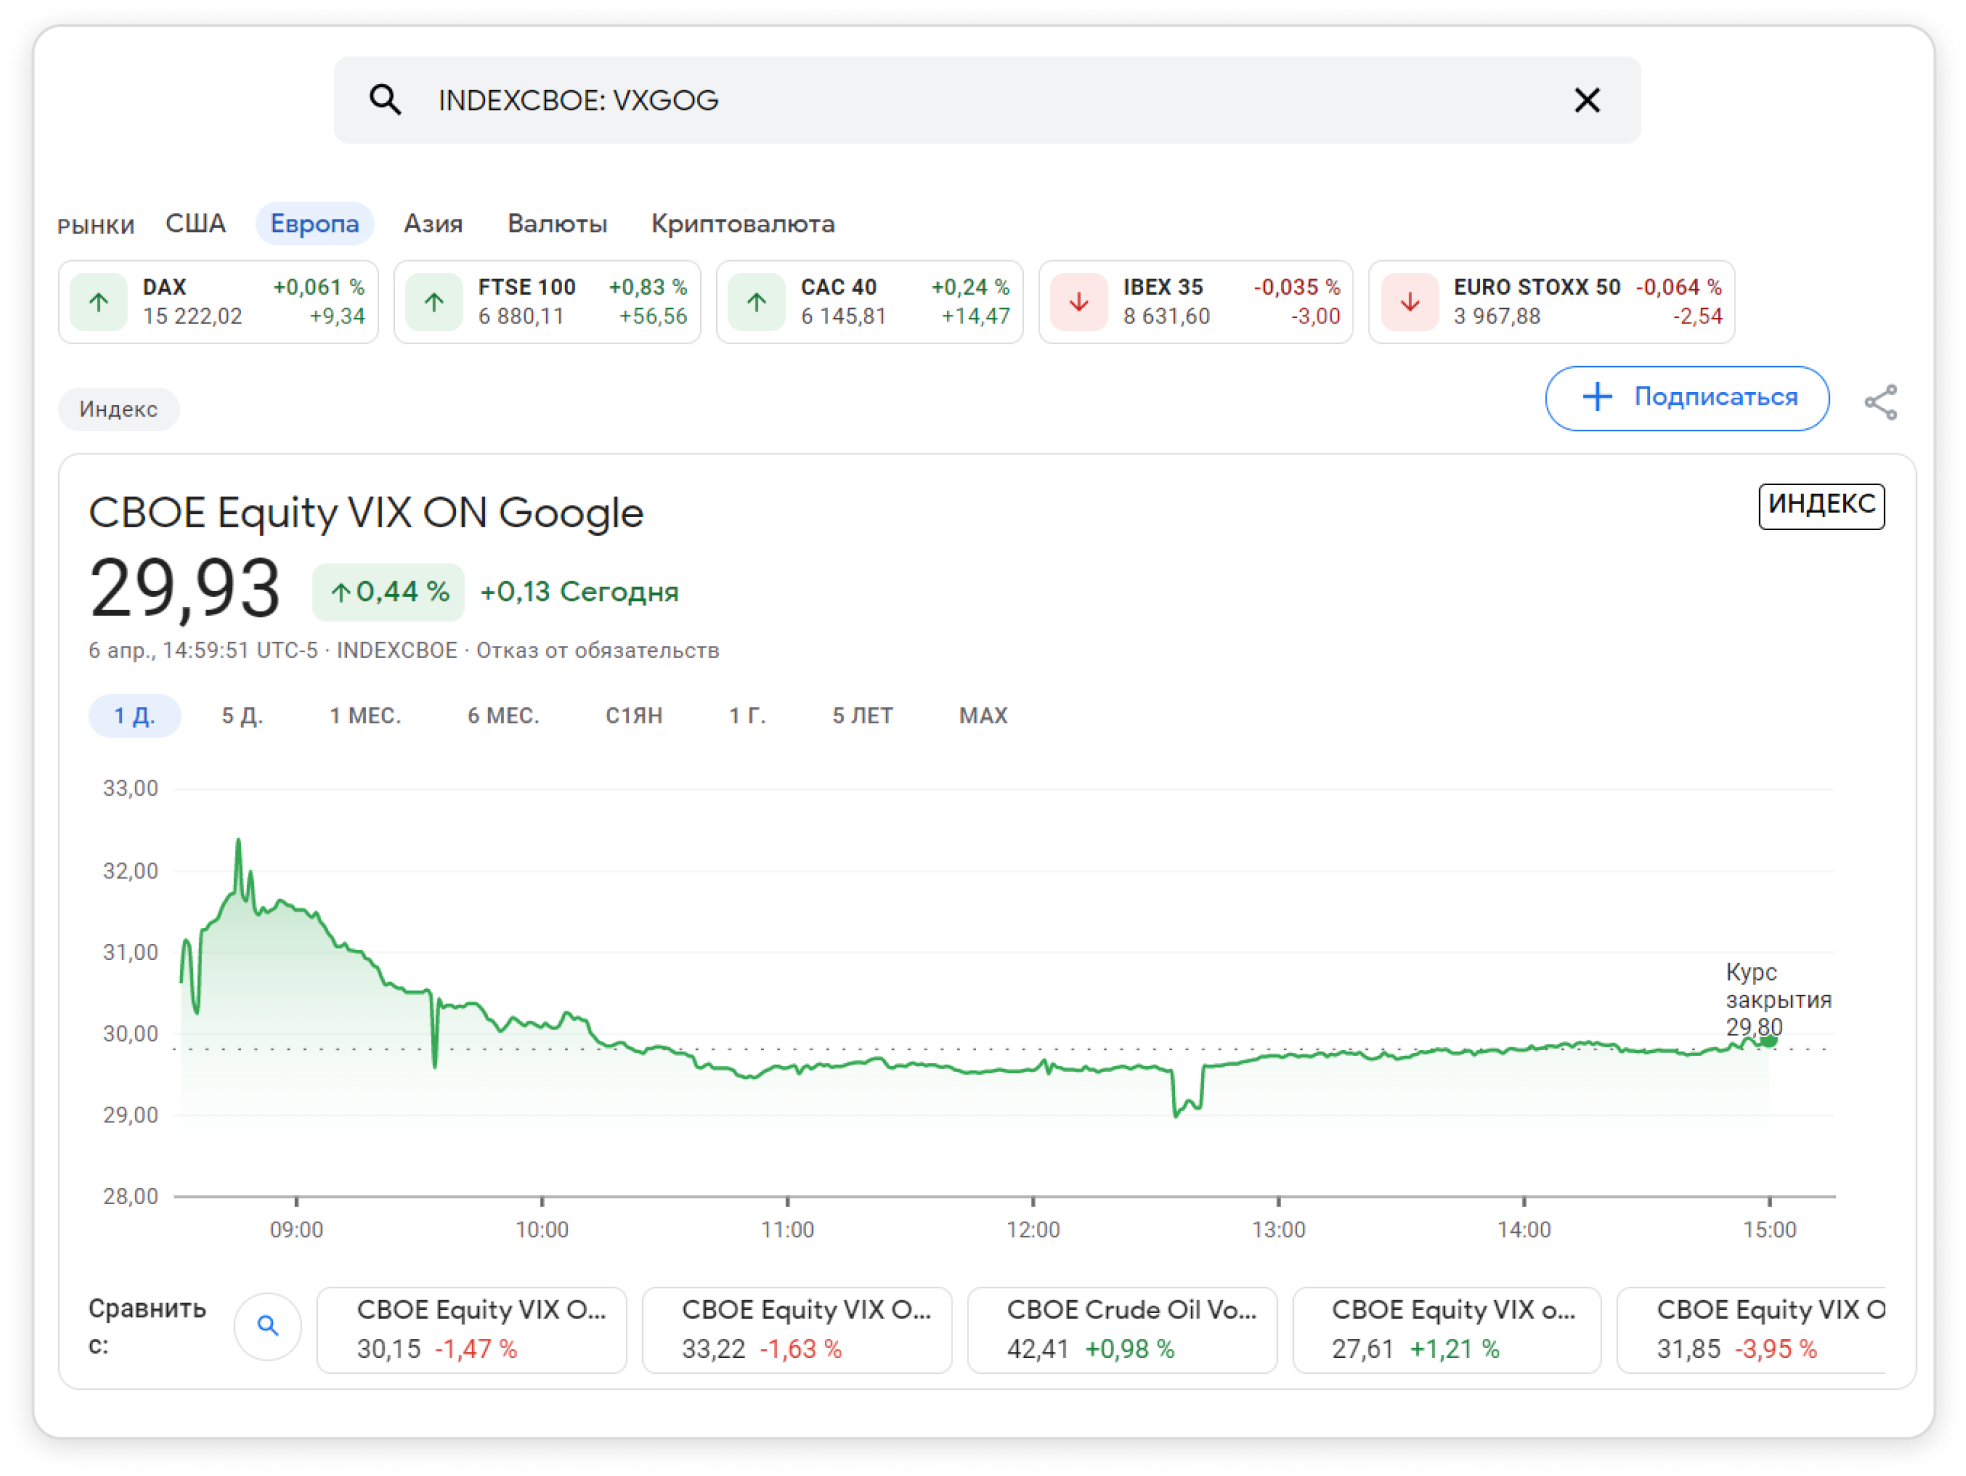
Task: Click the Индекс chip
Action: tap(118, 409)
